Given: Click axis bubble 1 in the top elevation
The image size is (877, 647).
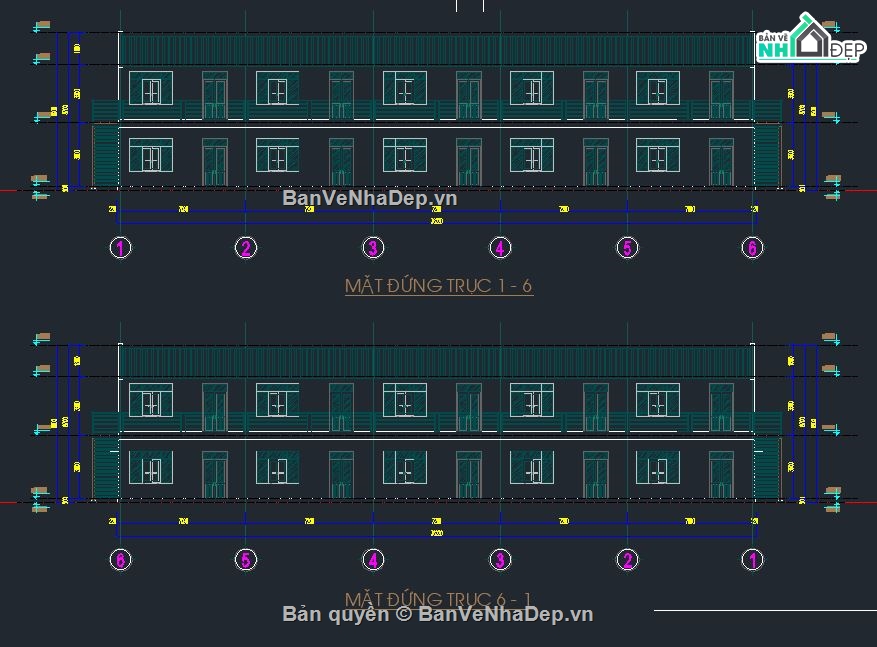Looking at the screenshot, I should [x=119, y=248].
